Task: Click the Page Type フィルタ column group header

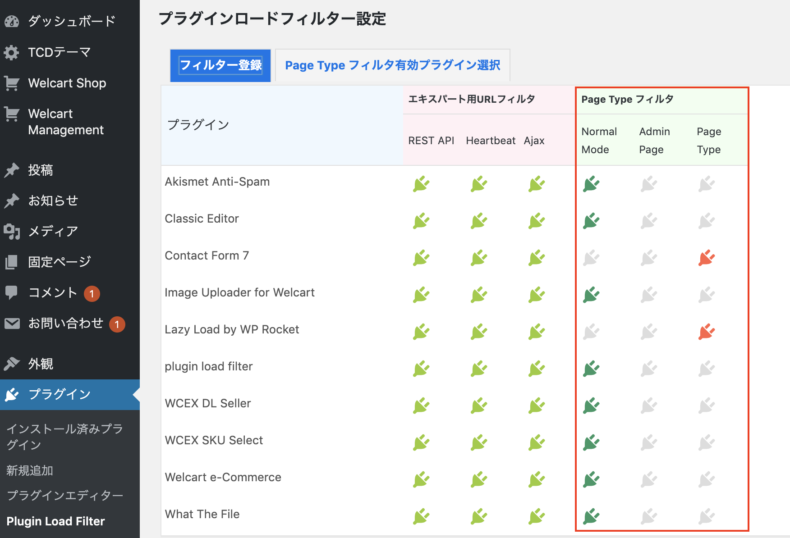Action: (627, 99)
